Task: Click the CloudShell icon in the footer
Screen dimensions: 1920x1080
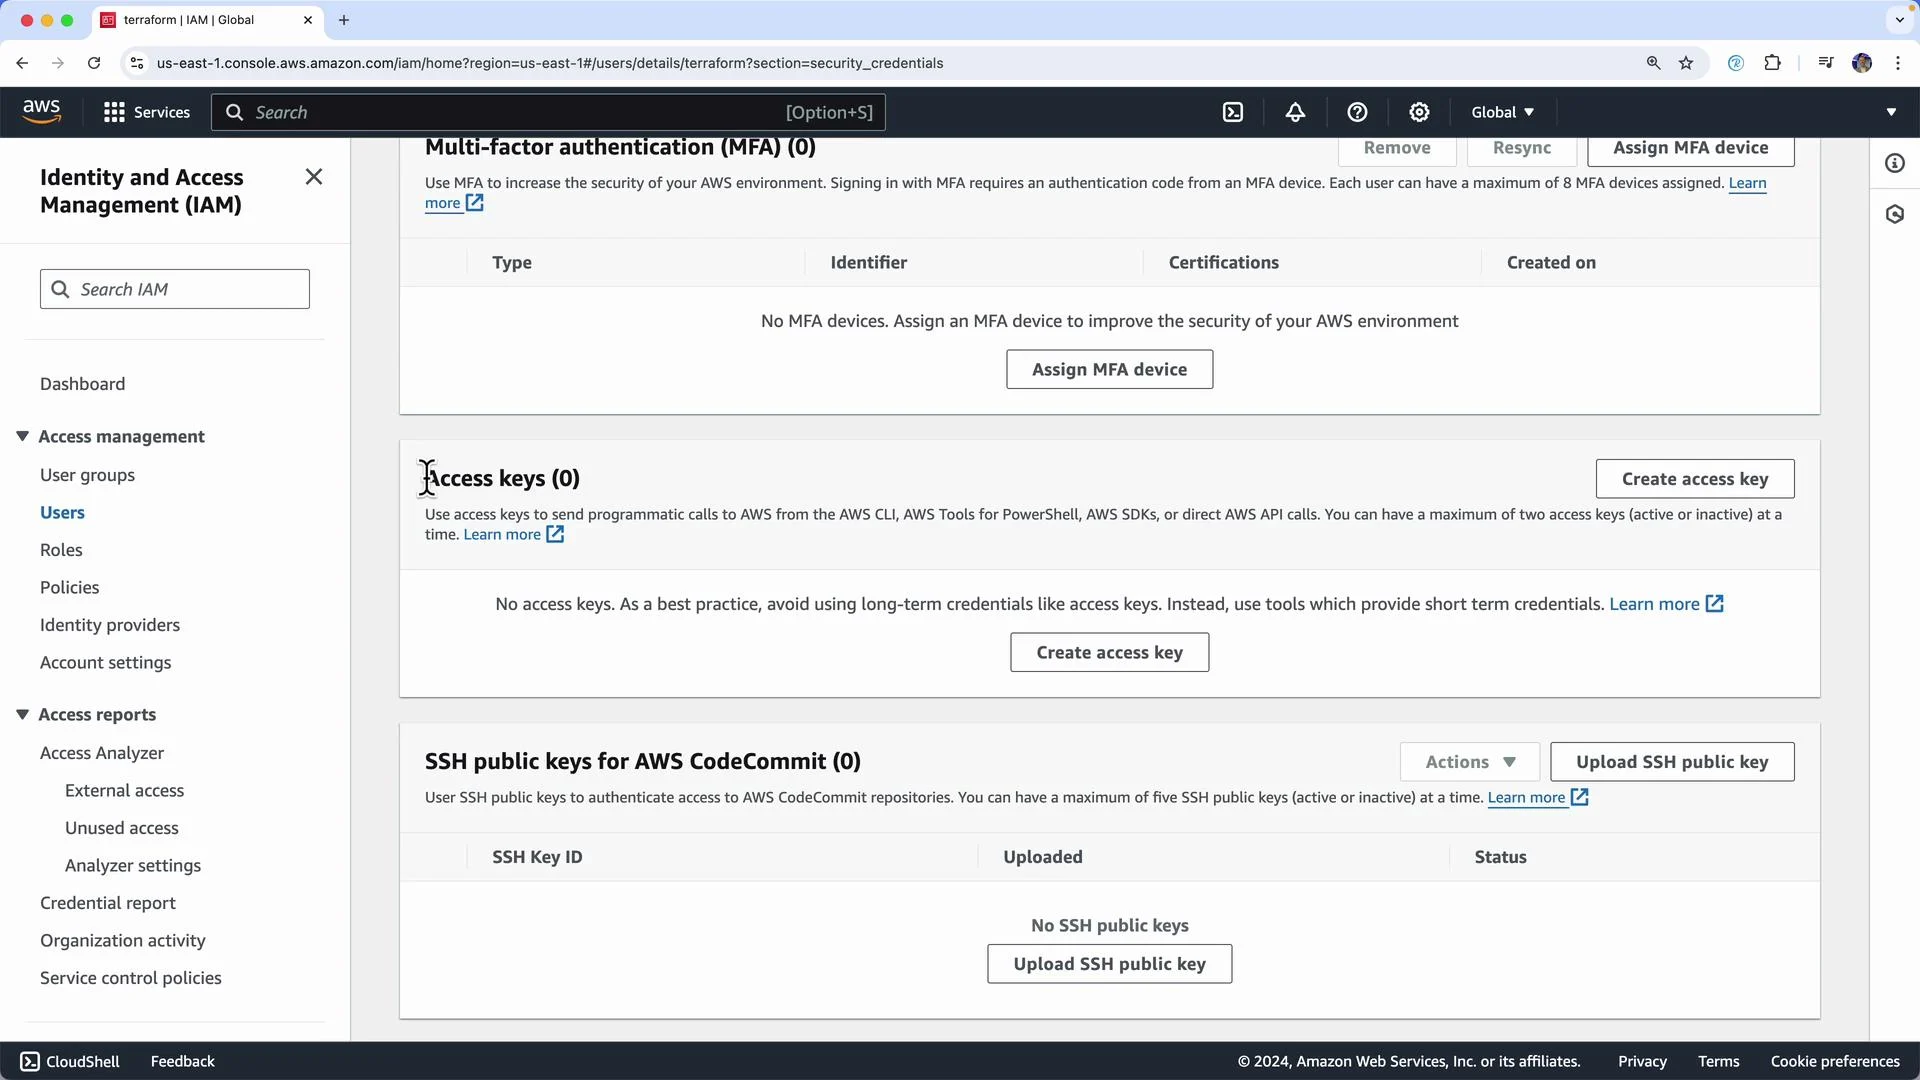Action: (x=30, y=1061)
